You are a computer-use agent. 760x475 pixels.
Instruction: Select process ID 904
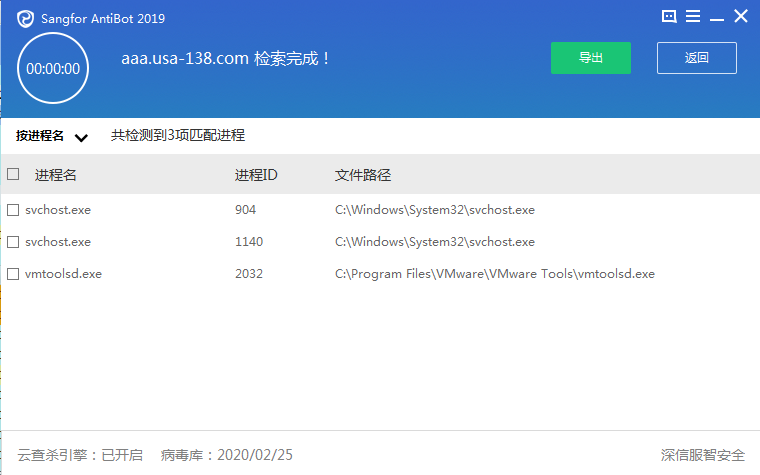click(x=245, y=210)
